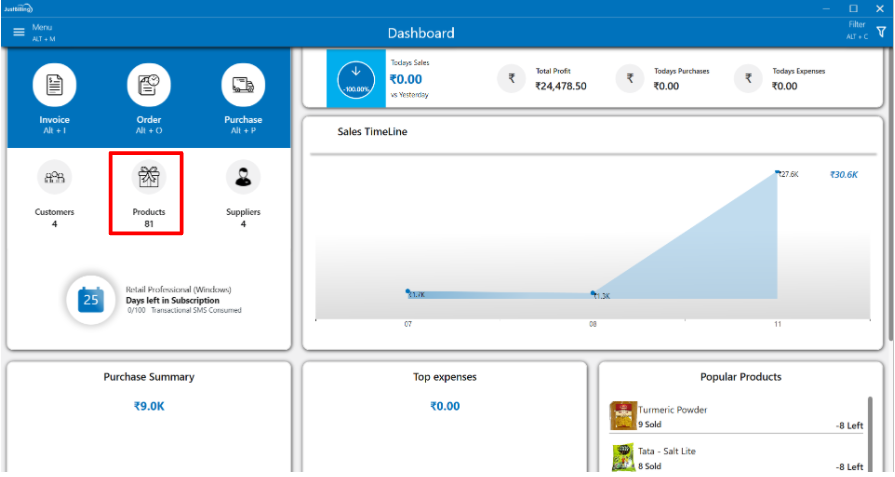Click the Todays Purchases rupee icon
Screen dimensions: 895x477
[630, 79]
